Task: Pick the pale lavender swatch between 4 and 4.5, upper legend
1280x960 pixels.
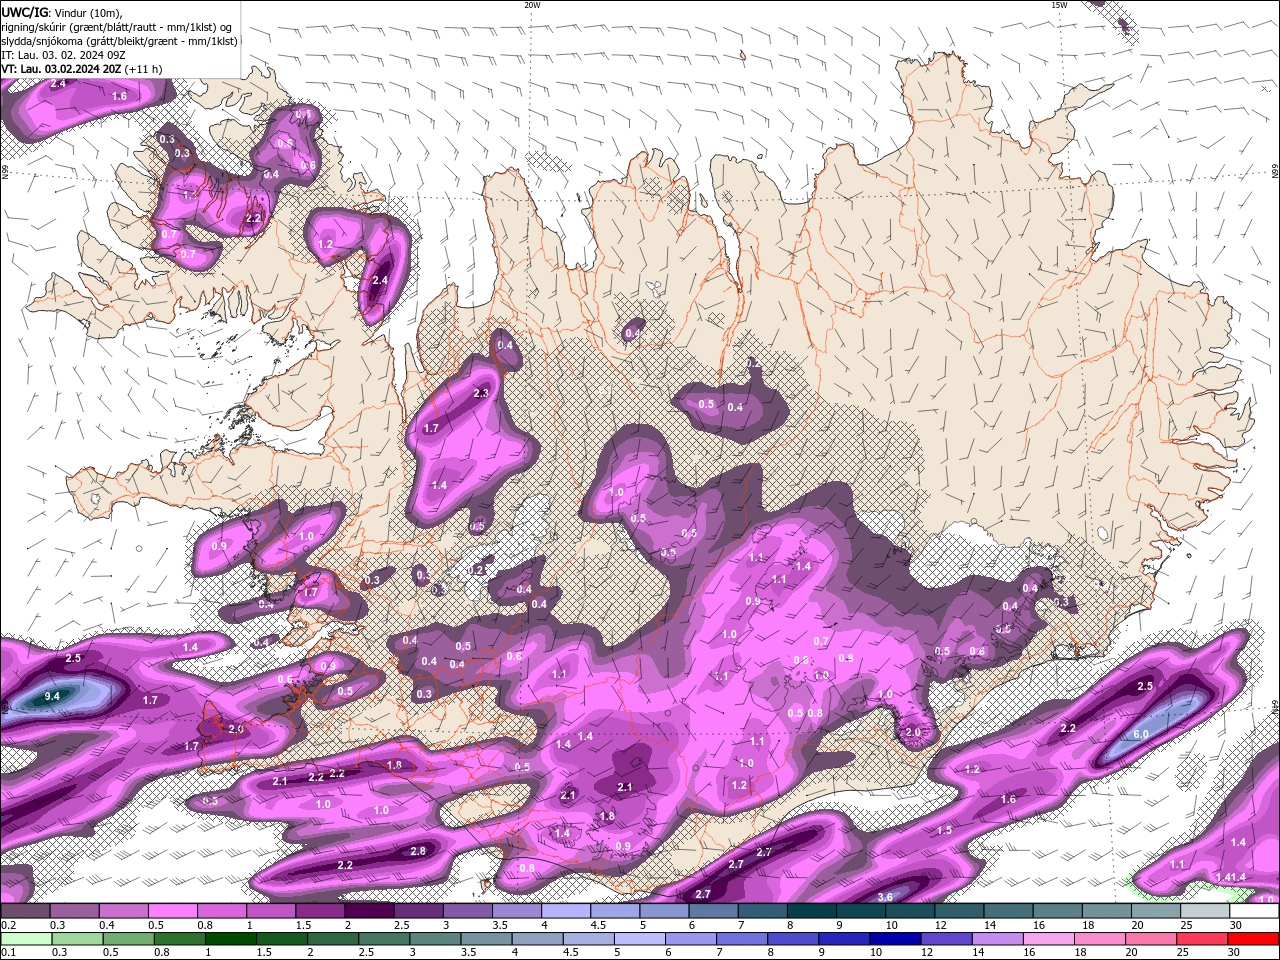Action: pos(566,911)
